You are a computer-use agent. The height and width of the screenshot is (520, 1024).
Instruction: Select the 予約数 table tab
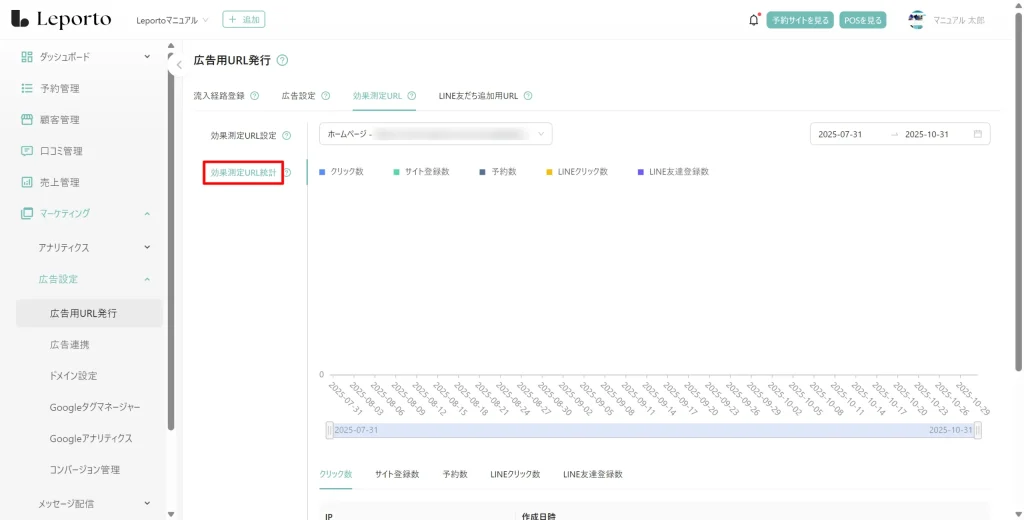(x=455, y=474)
